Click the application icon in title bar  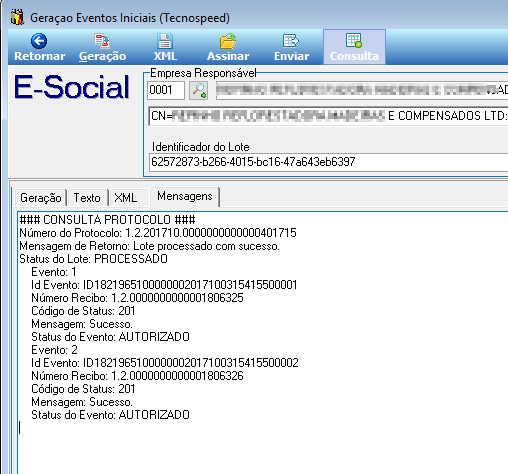[17, 18]
